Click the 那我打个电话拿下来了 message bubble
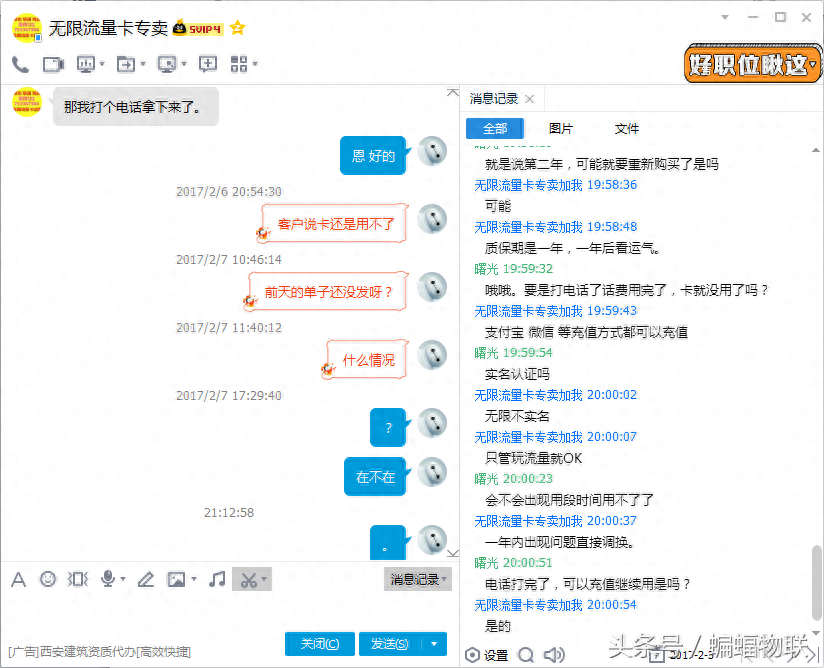 click(136, 107)
